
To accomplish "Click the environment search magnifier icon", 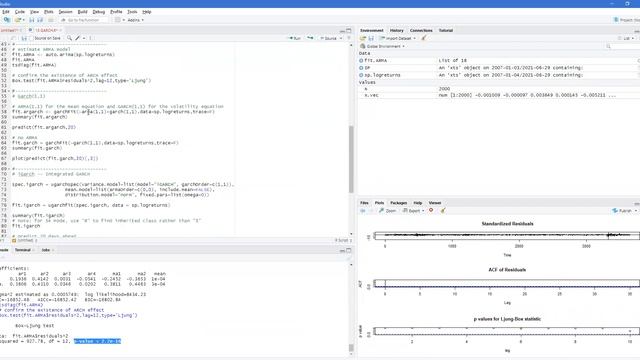I will point(608,46).
